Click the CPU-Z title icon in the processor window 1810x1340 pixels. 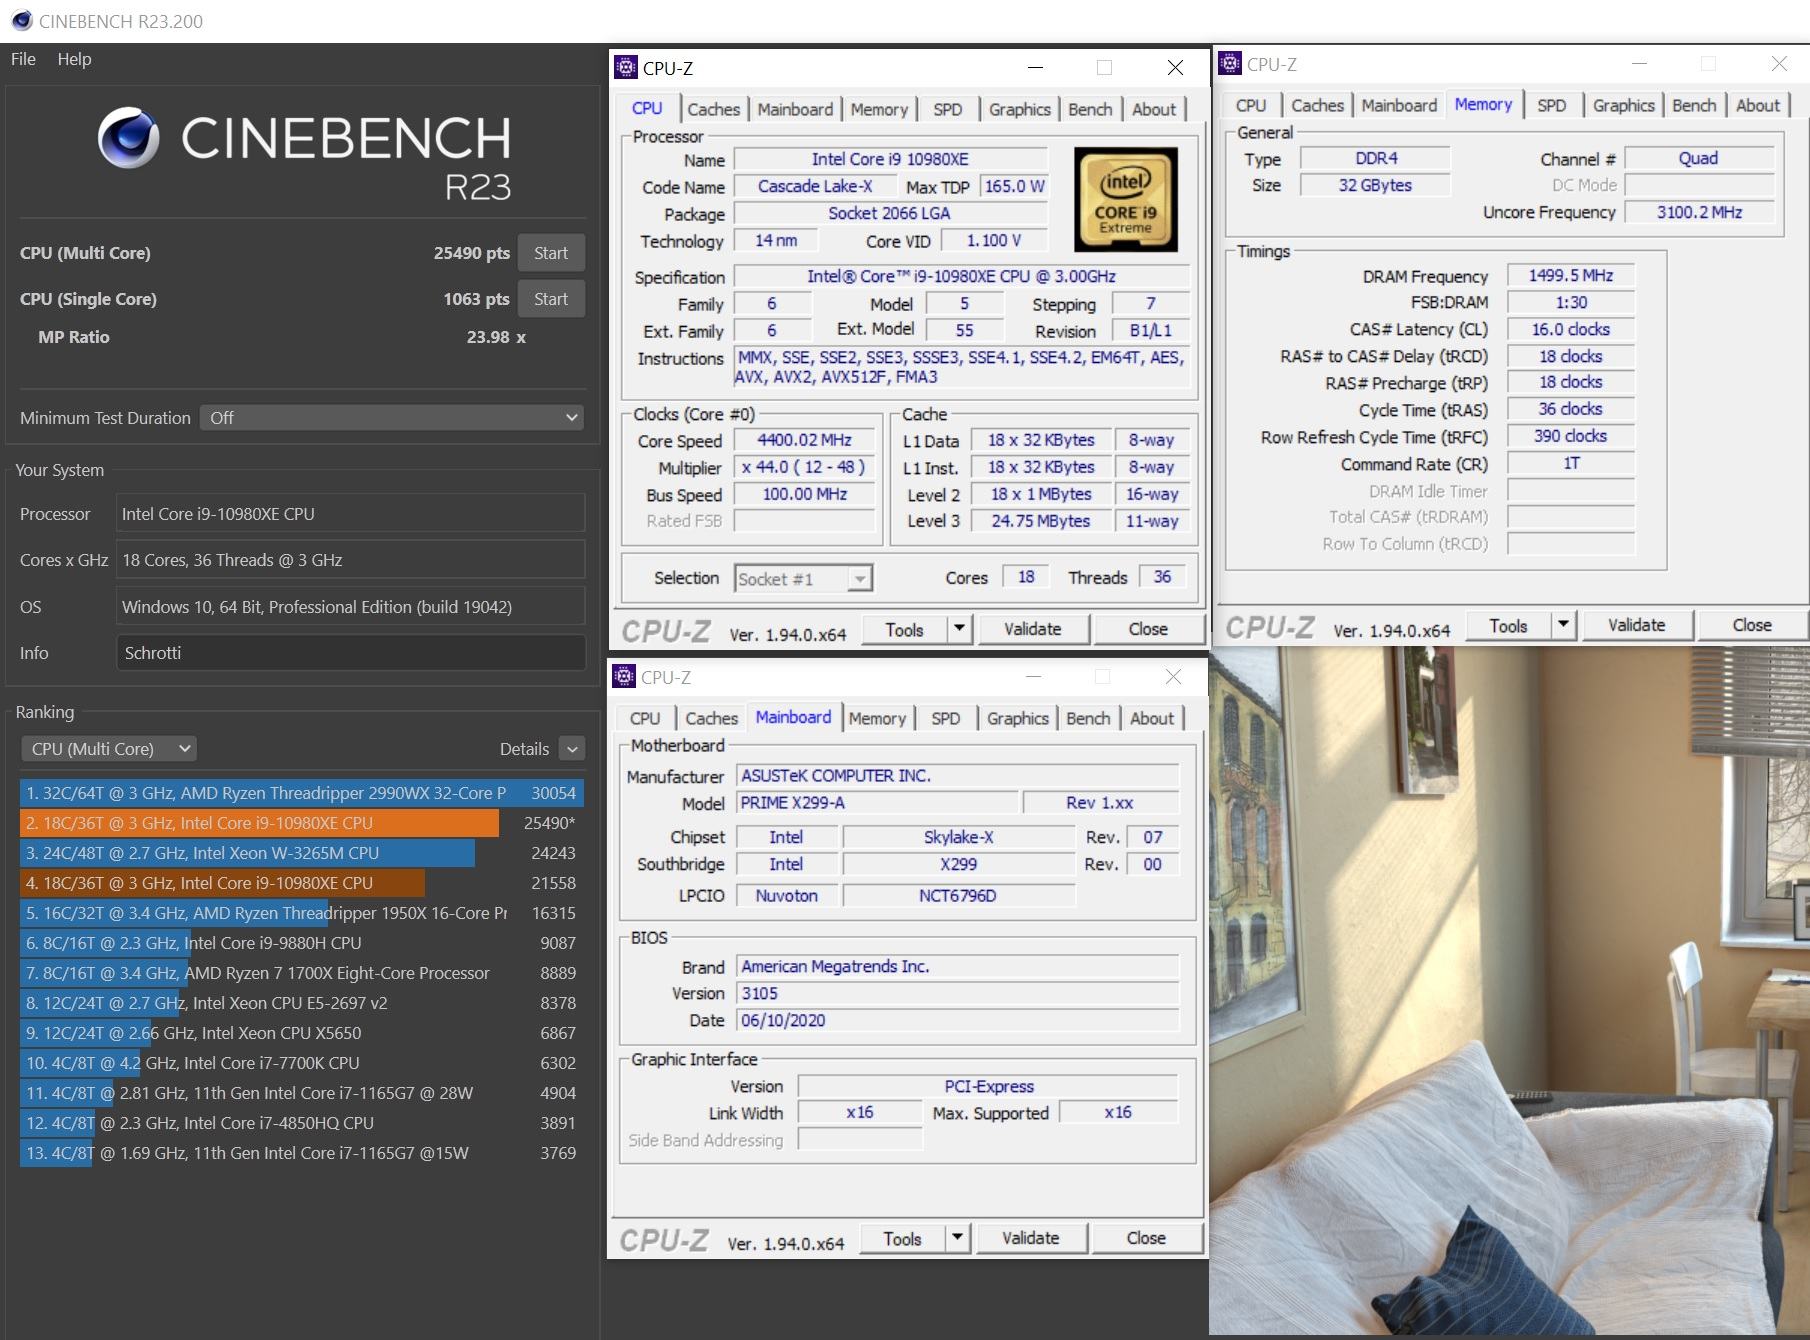click(x=626, y=67)
